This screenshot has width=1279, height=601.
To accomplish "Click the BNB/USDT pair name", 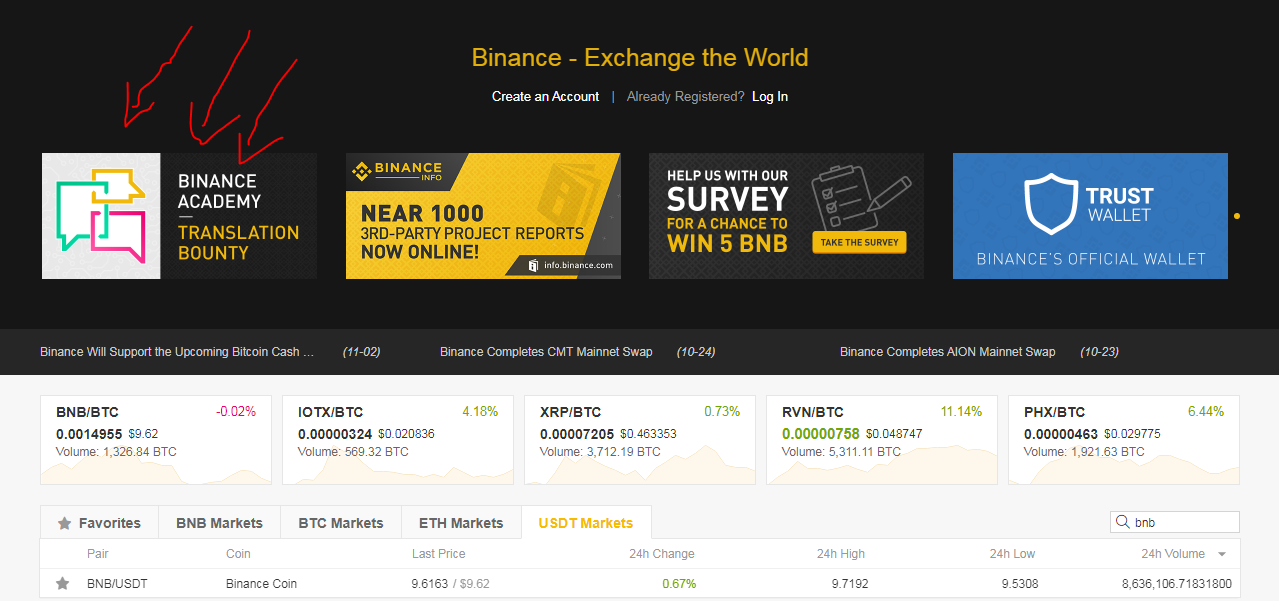I will coord(117,584).
